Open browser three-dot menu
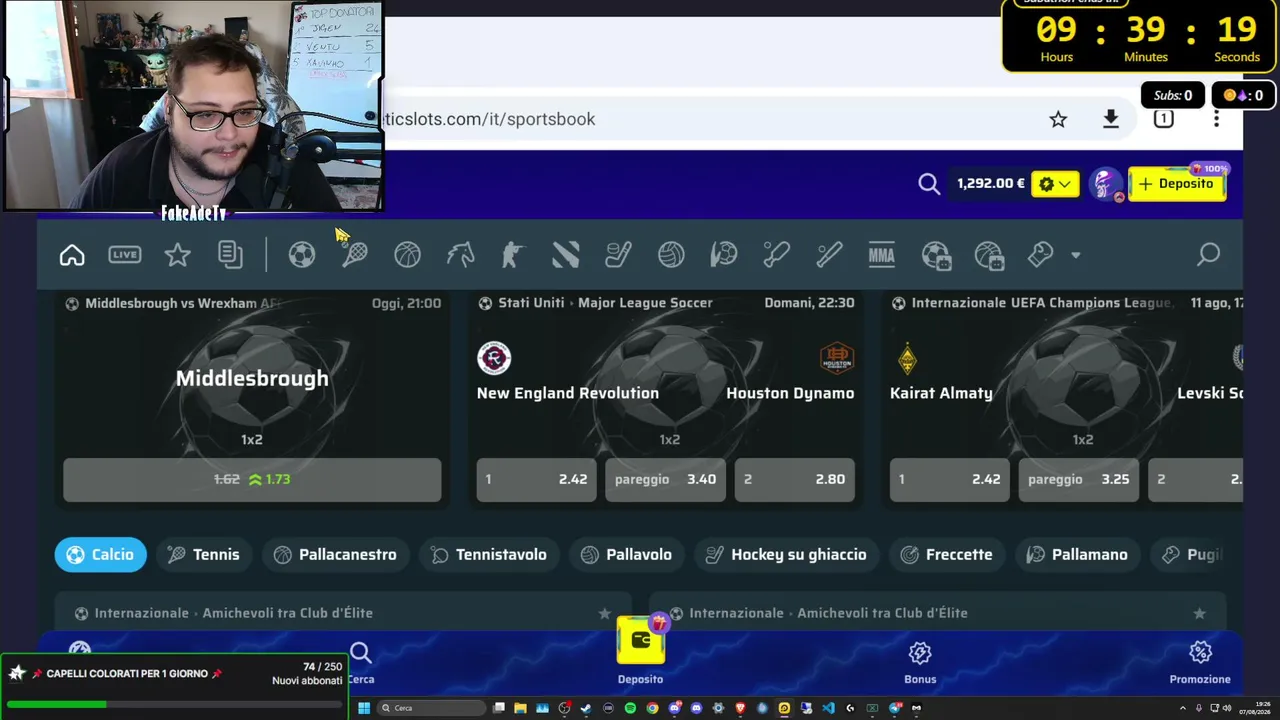1280x720 pixels. point(1216,119)
